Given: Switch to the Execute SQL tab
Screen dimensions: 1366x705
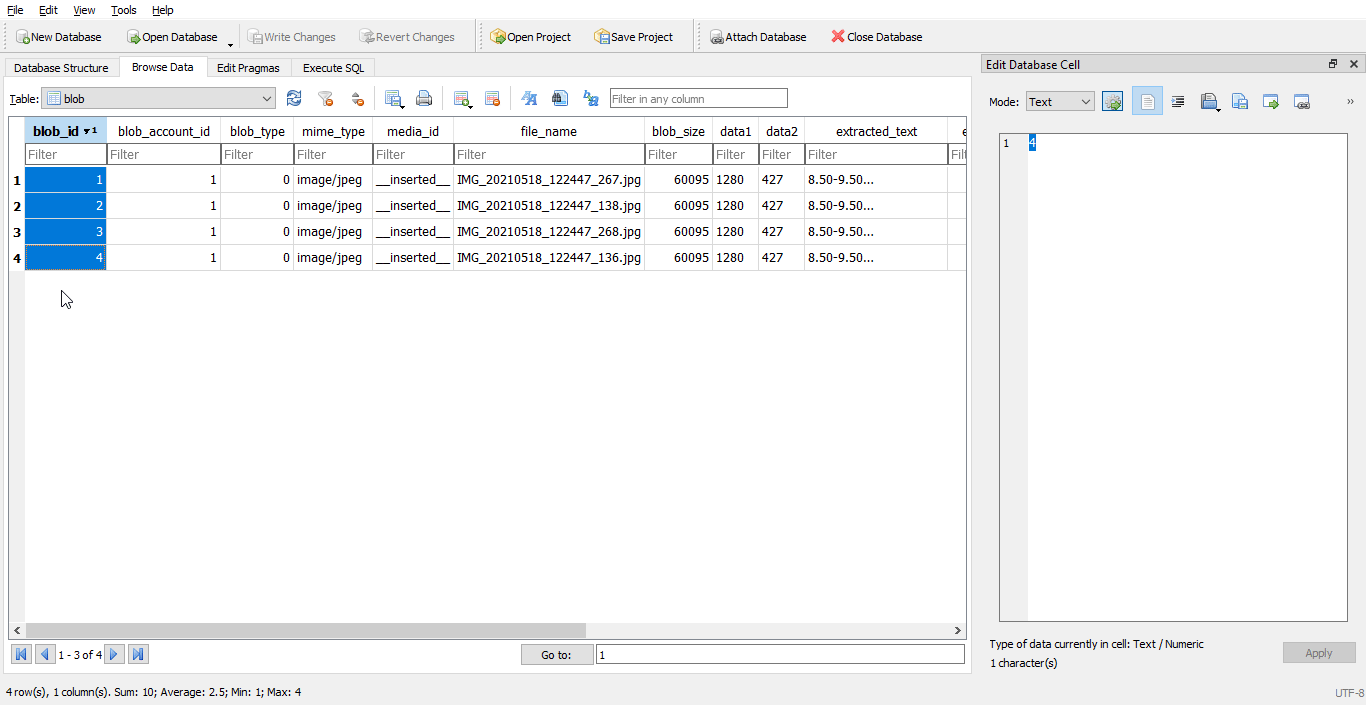Looking at the screenshot, I should [x=333, y=68].
